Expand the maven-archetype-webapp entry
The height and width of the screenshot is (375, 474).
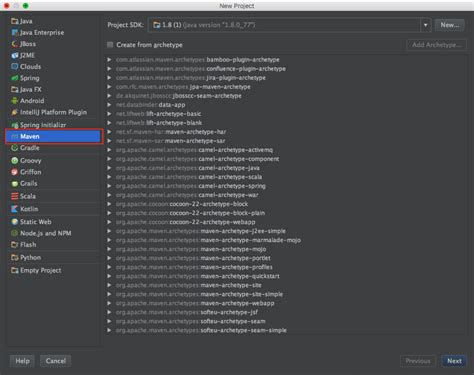click(109, 303)
